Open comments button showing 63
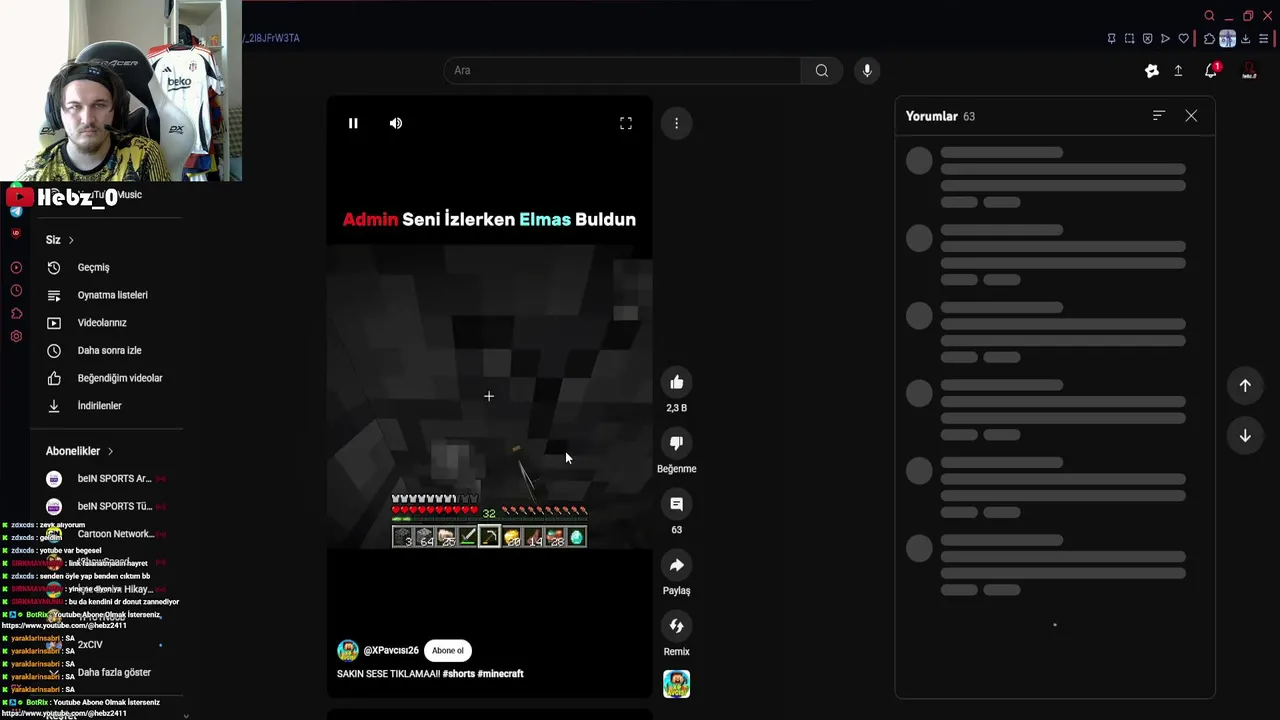 [x=677, y=504]
